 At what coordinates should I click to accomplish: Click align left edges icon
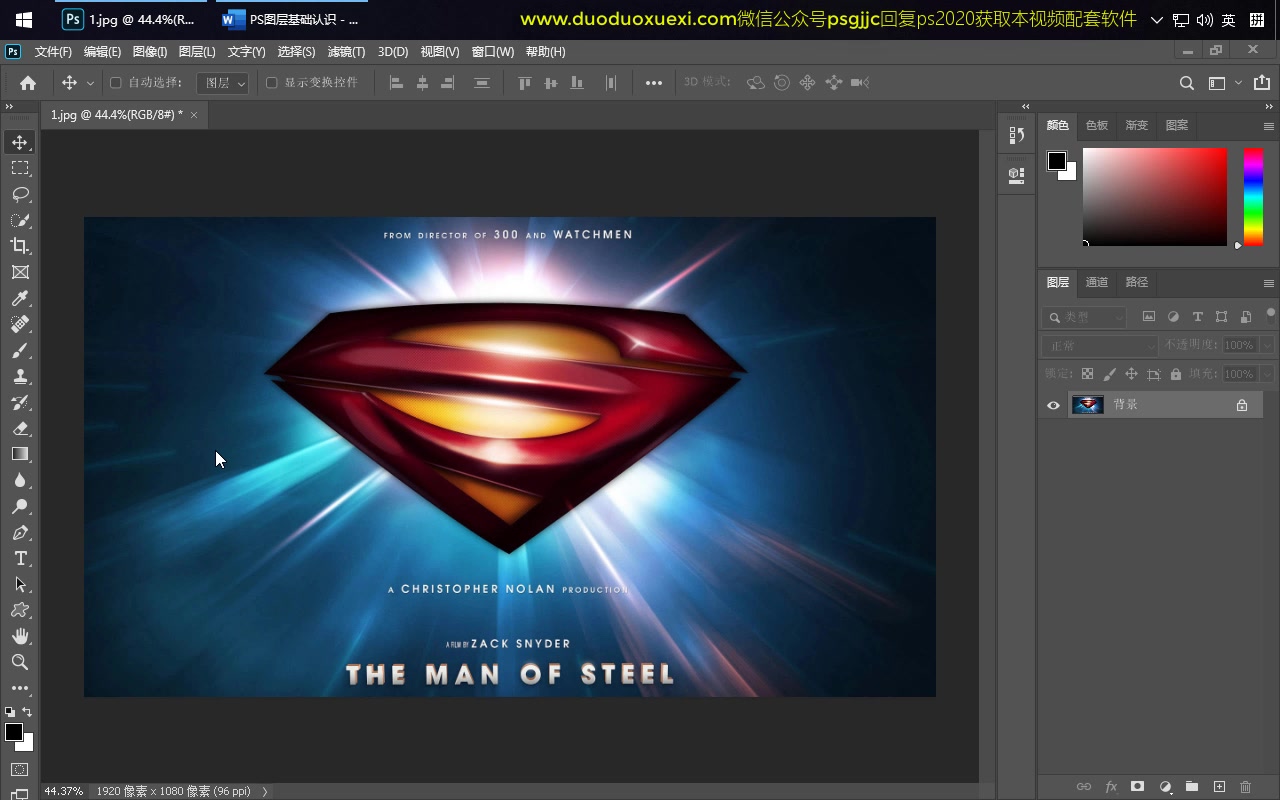tap(396, 83)
